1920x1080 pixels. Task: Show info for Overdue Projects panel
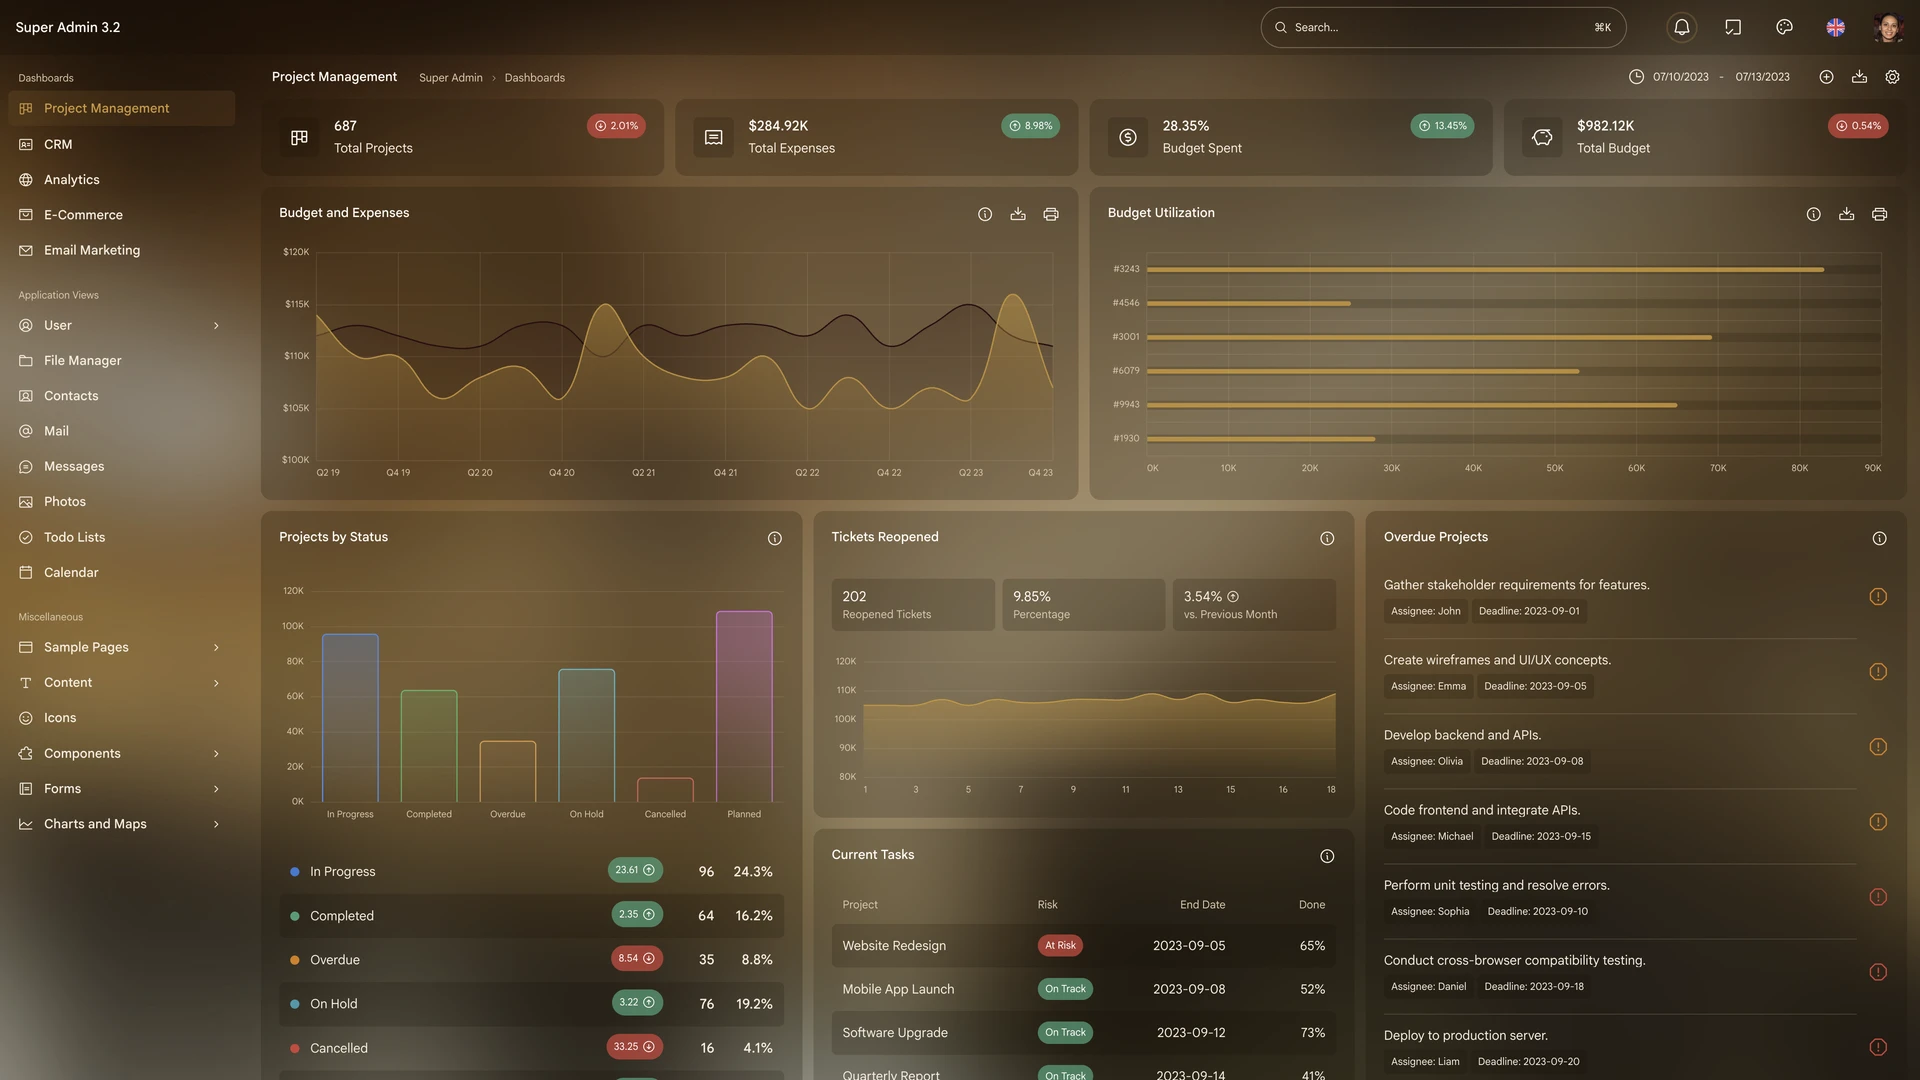tap(1879, 538)
